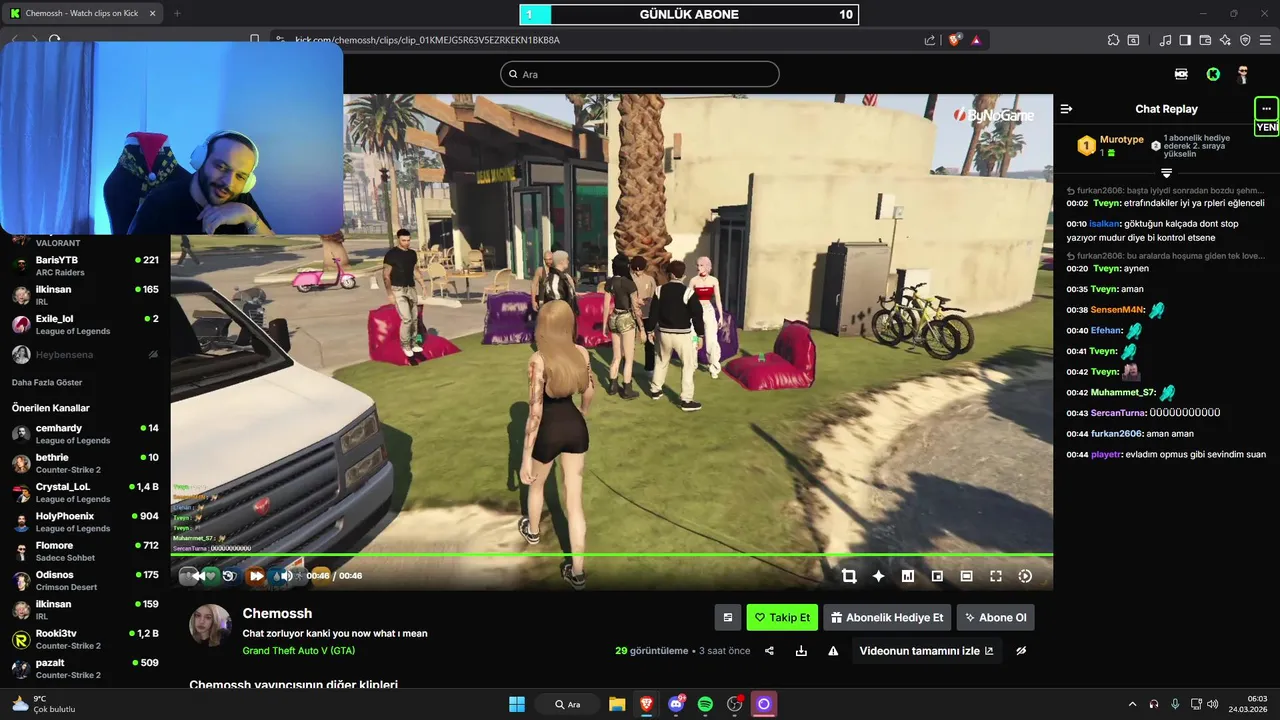Click the crop clip icon in player

coord(849,576)
